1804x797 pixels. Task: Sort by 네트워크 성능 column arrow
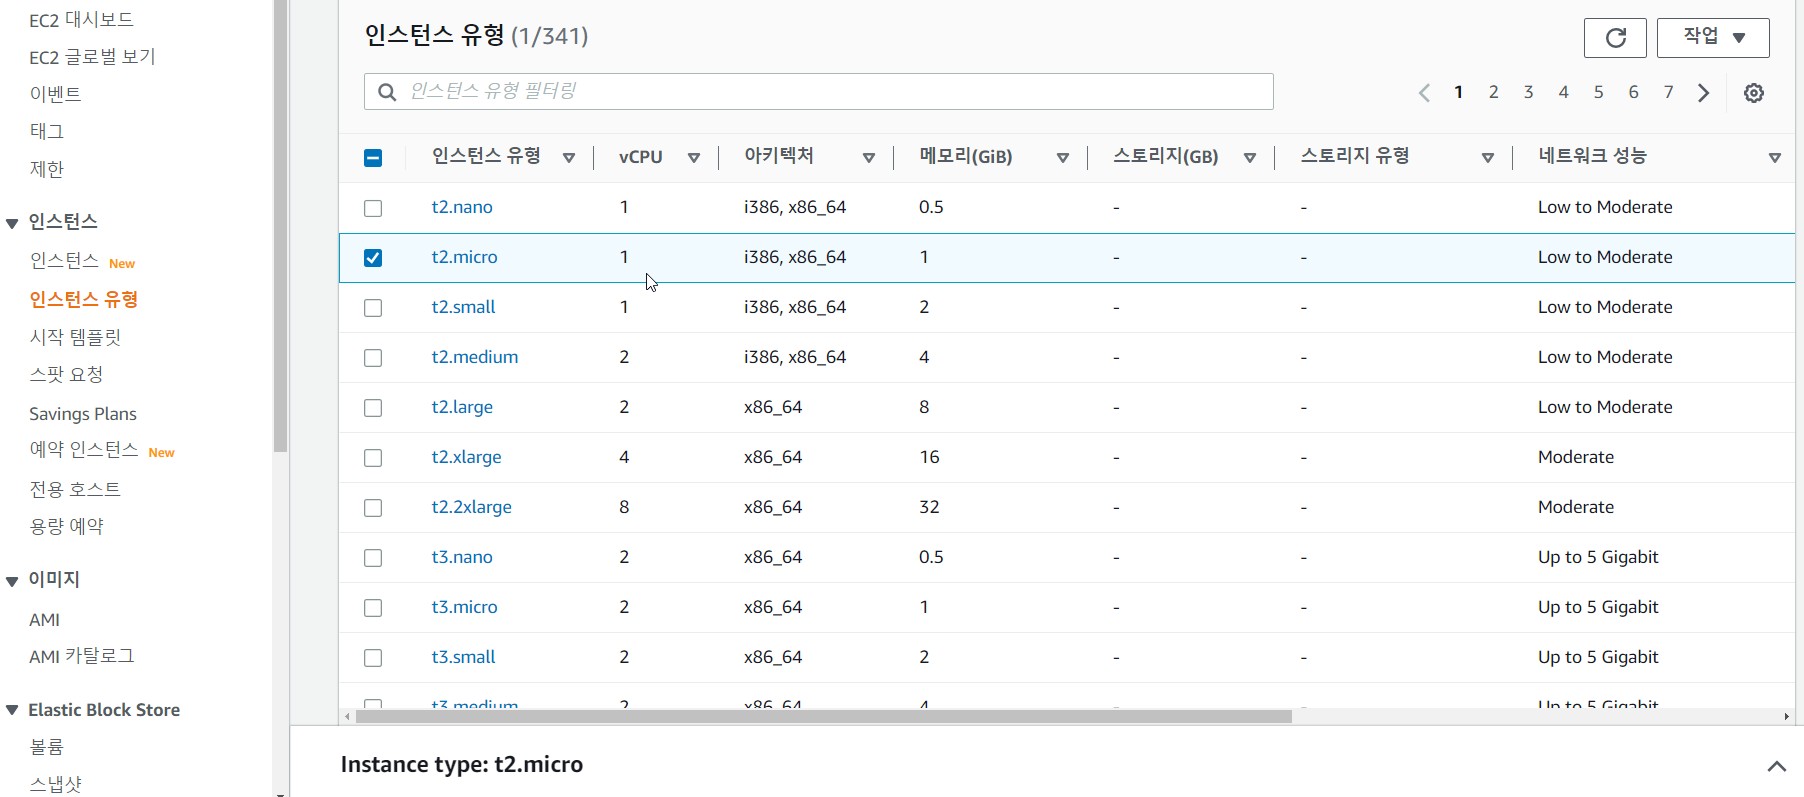click(x=1775, y=158)
